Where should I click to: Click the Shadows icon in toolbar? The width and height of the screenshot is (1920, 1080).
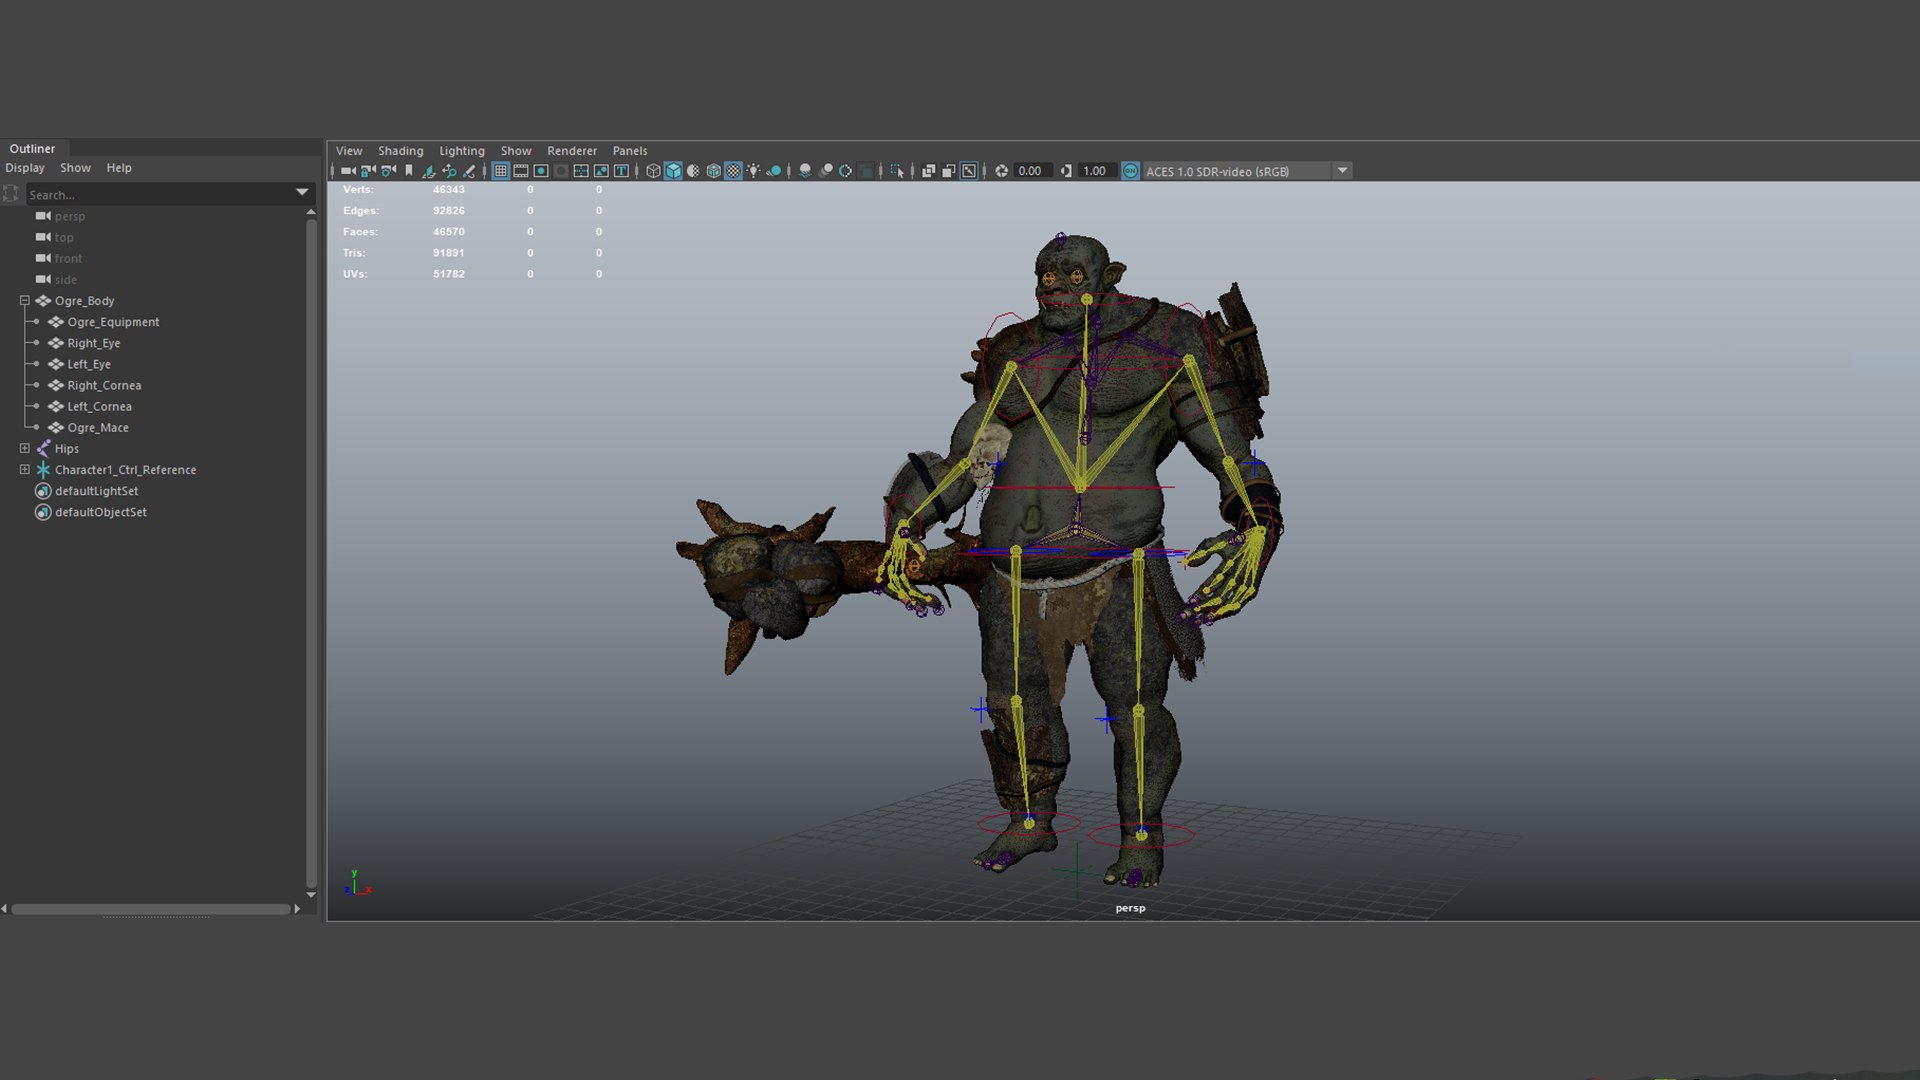click(x=774, y=171)
